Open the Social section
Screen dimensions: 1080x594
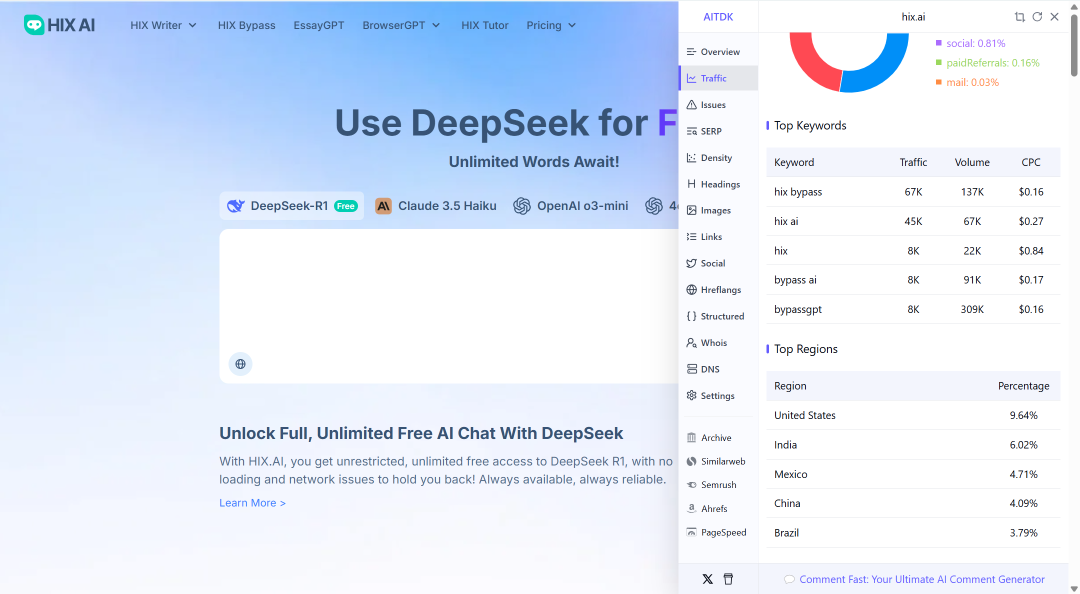pos(718,263)
